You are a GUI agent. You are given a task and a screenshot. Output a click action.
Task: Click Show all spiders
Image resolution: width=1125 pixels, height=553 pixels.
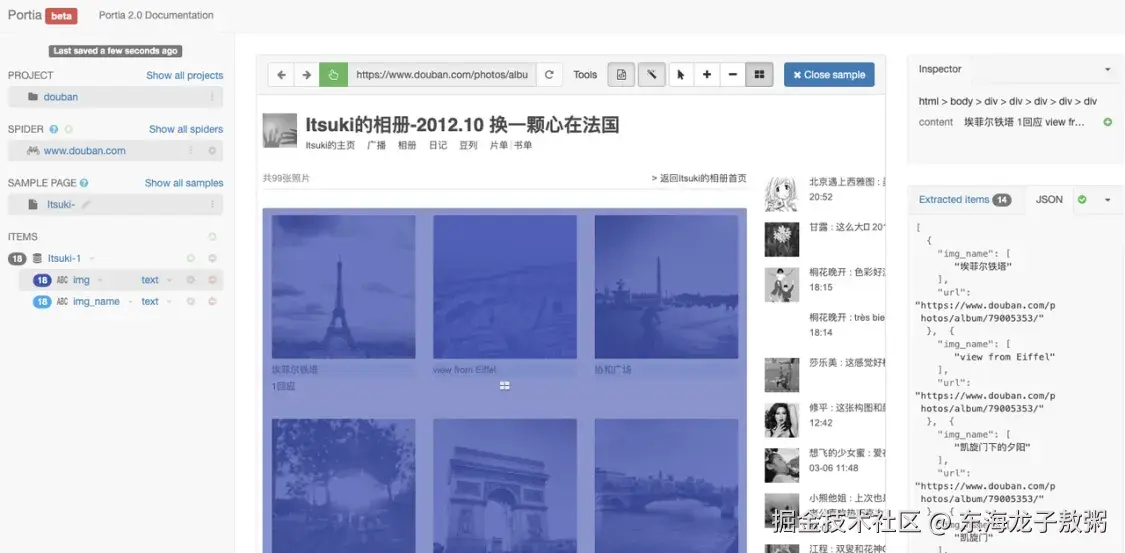[186, 129]
